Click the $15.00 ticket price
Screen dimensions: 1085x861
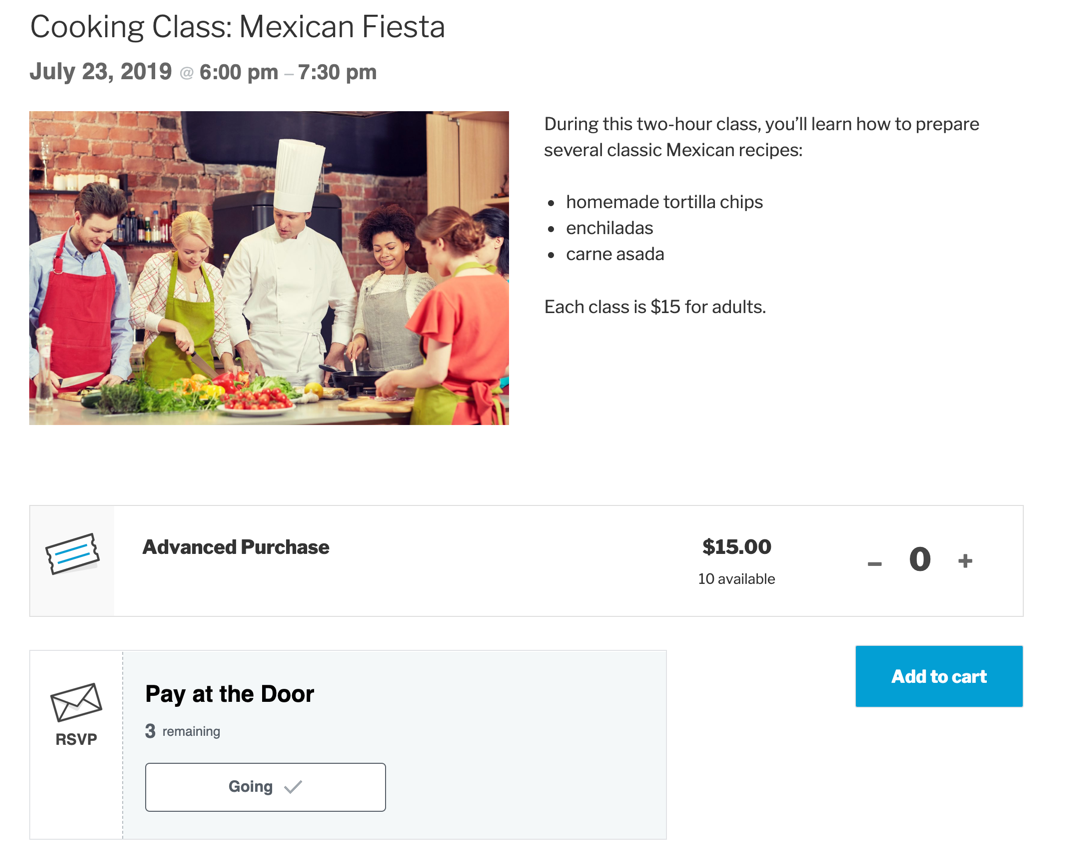click(x=737, y=547)
